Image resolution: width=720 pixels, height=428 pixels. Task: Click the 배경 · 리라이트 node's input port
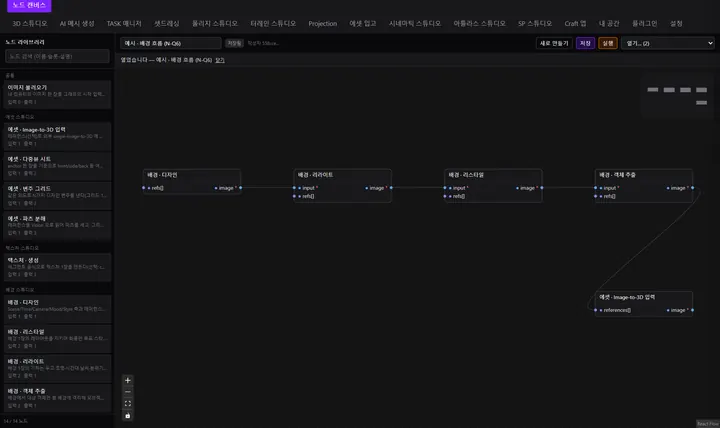pos(294,188)
